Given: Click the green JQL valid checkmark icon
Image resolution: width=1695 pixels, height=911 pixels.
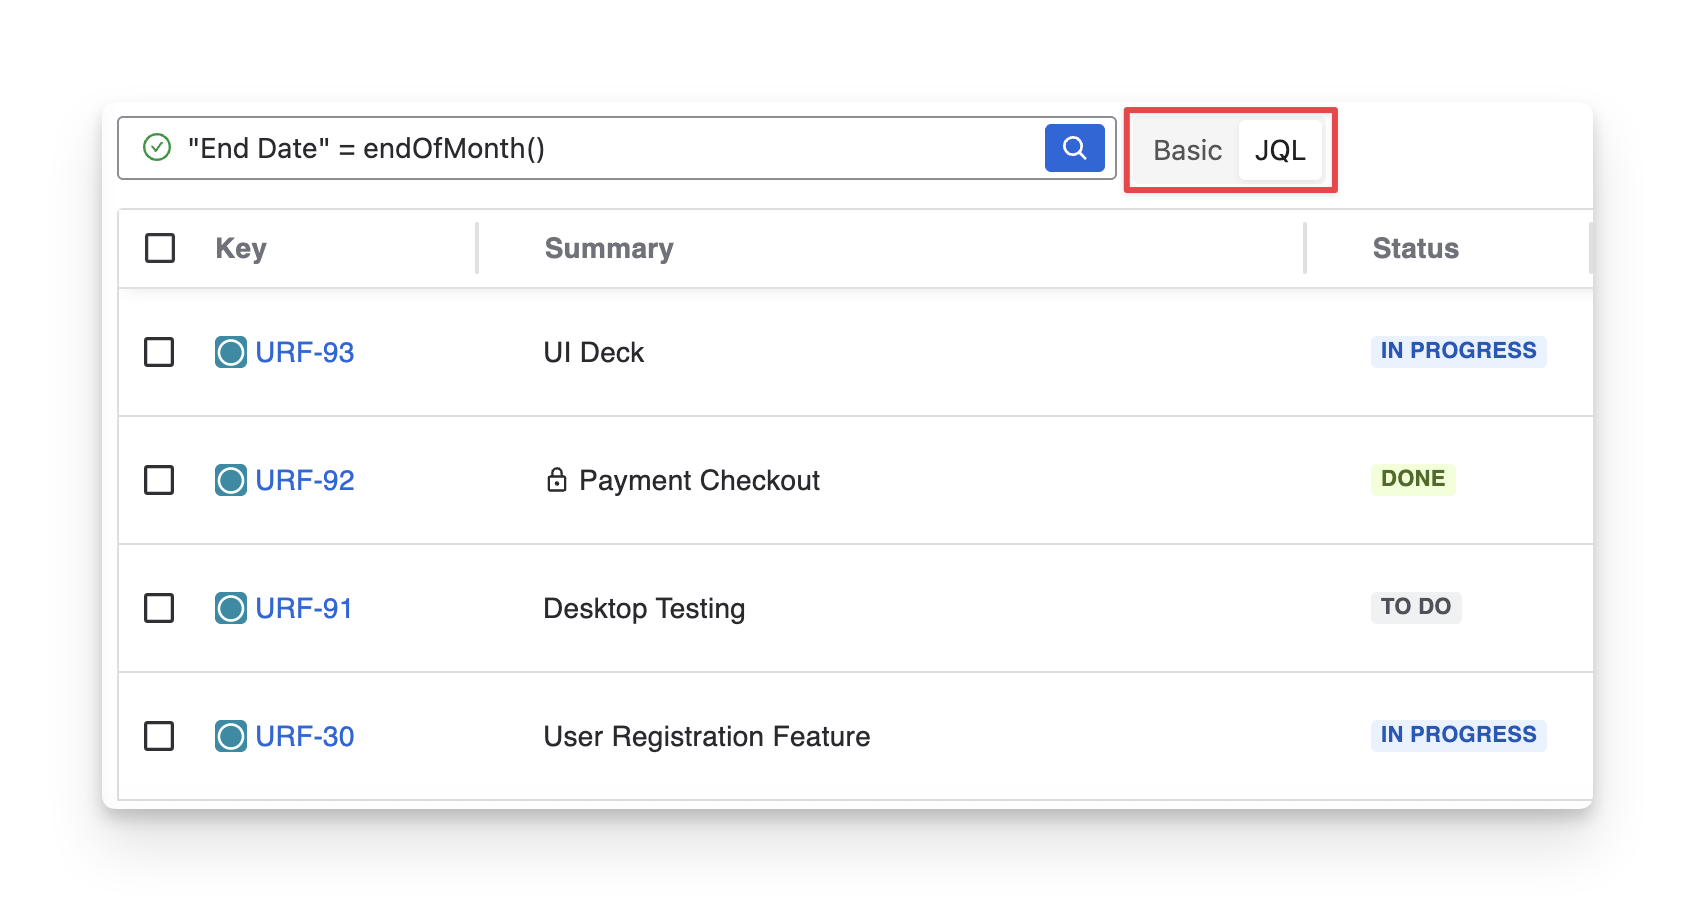Looking at the screenshot, I should tap(157, 148).
